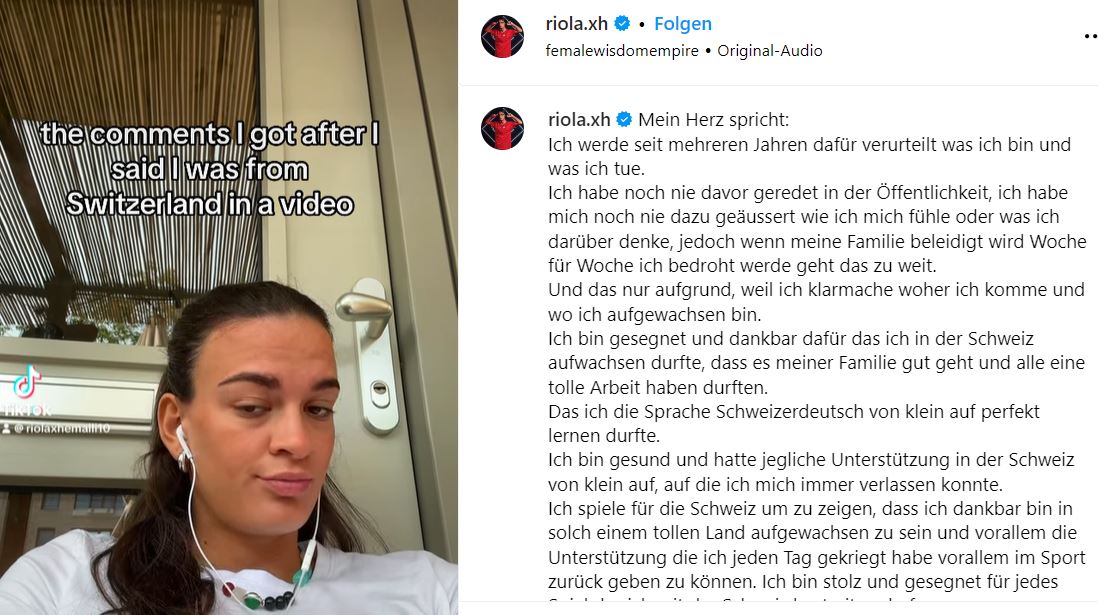Click the caption line 'tolle Arbeit haben durften.'

tap(658, 387)
